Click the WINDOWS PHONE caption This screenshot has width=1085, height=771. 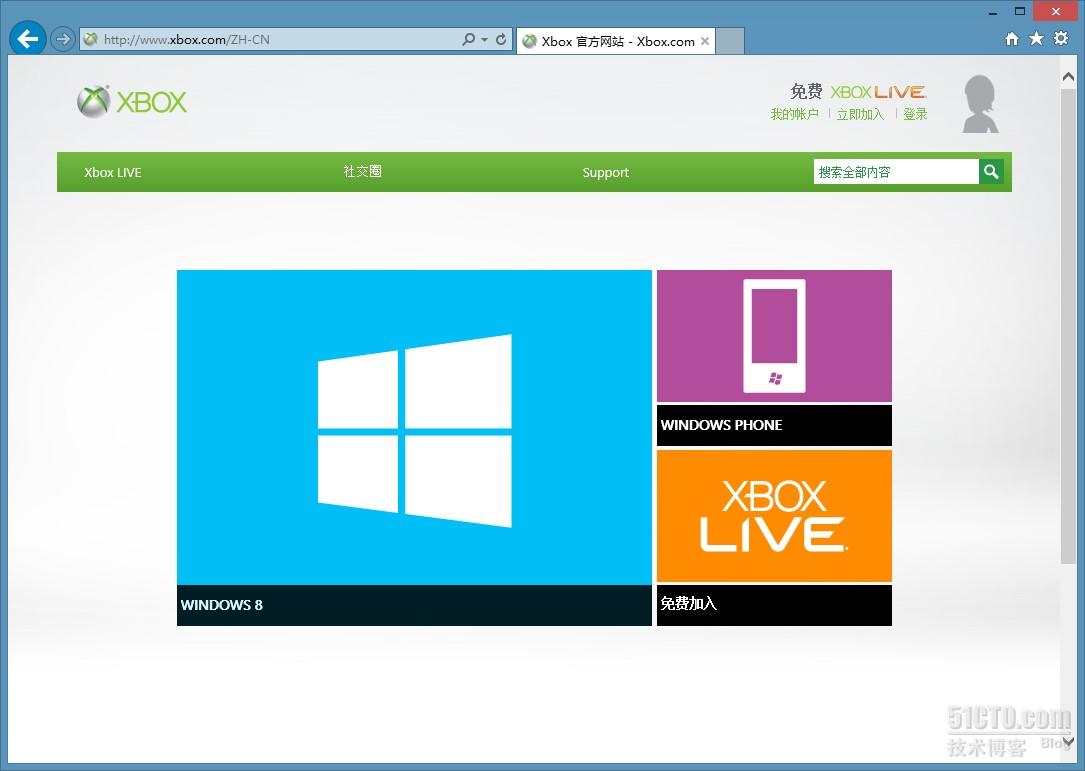coord(774,425)
